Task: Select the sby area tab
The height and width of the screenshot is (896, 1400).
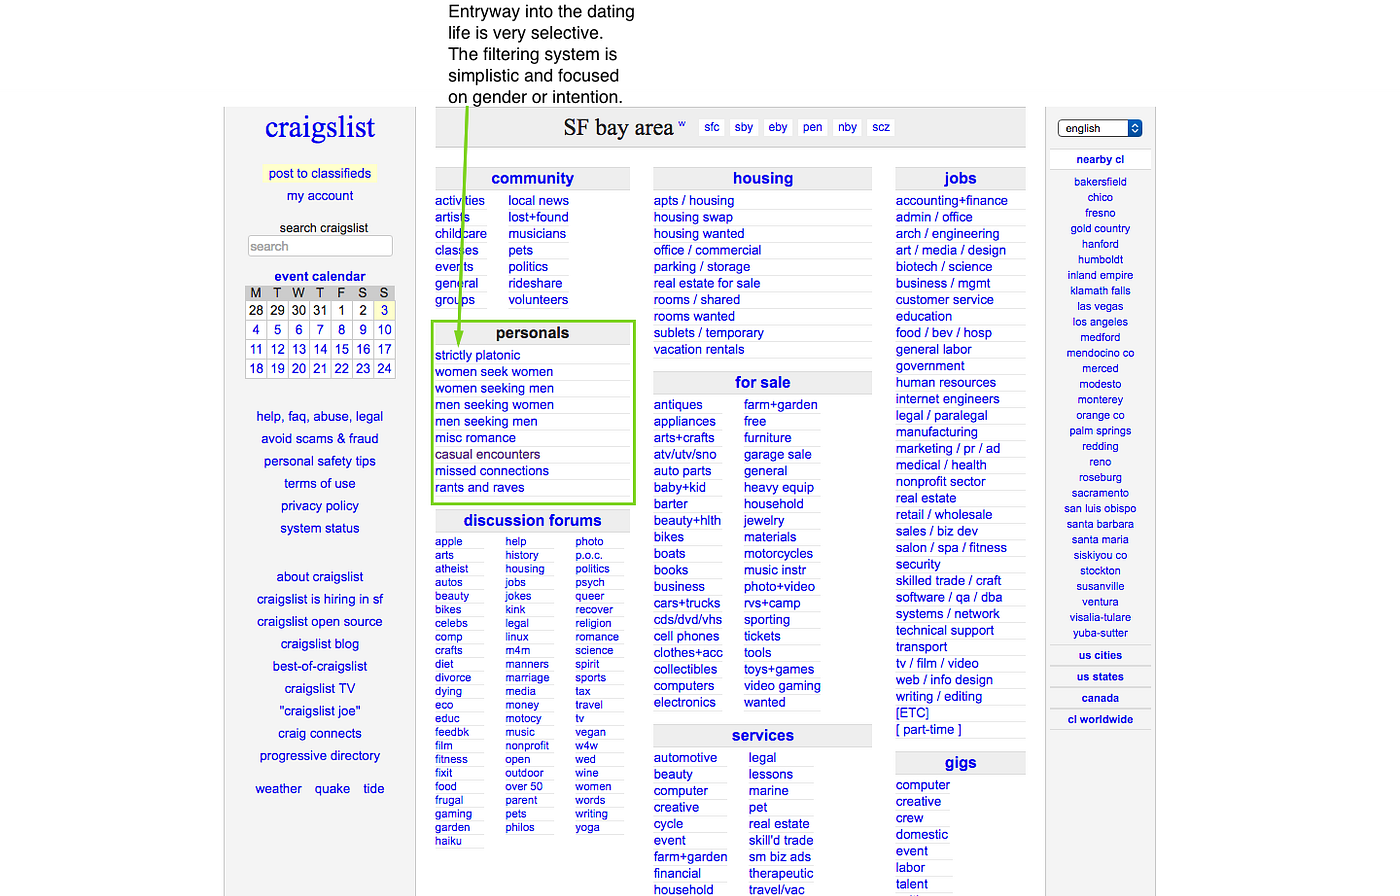Action: [744, 127]
